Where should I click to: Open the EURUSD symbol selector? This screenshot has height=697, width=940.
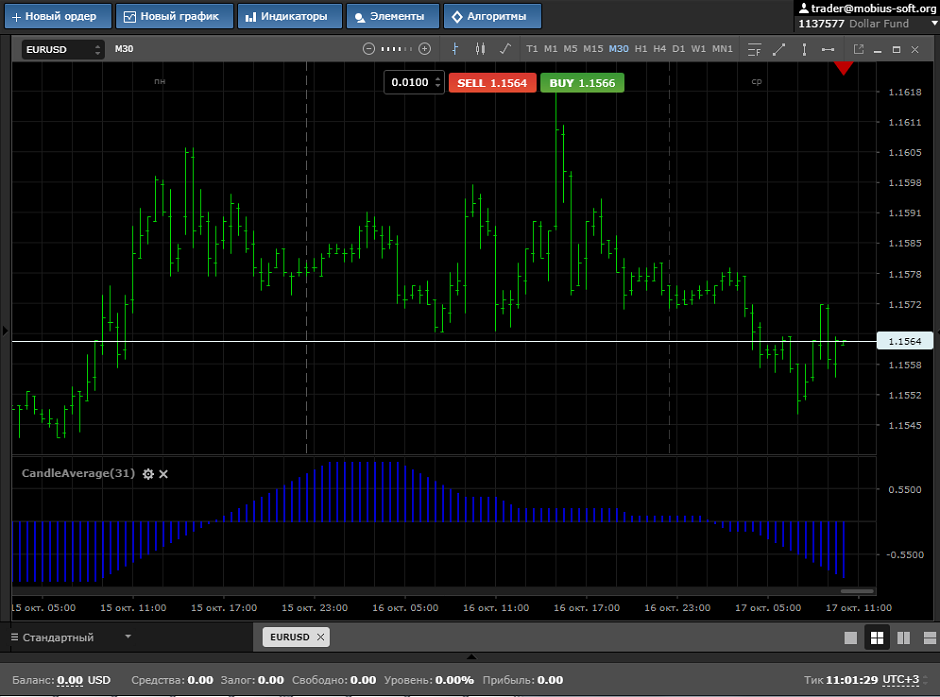click(x=63, y=49)
